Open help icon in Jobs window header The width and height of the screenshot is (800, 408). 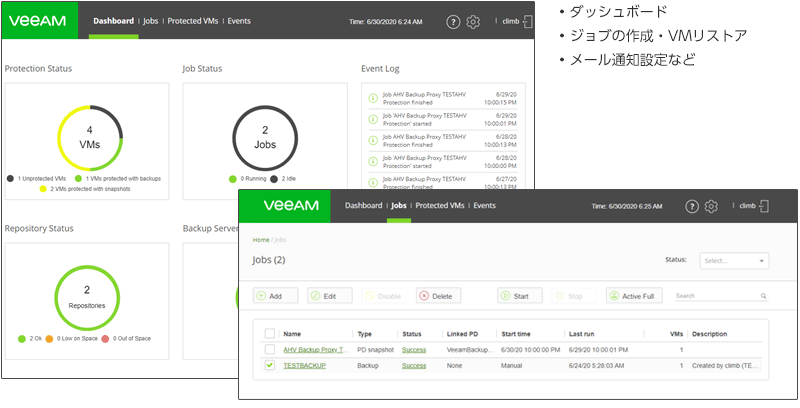coord(691,206)
